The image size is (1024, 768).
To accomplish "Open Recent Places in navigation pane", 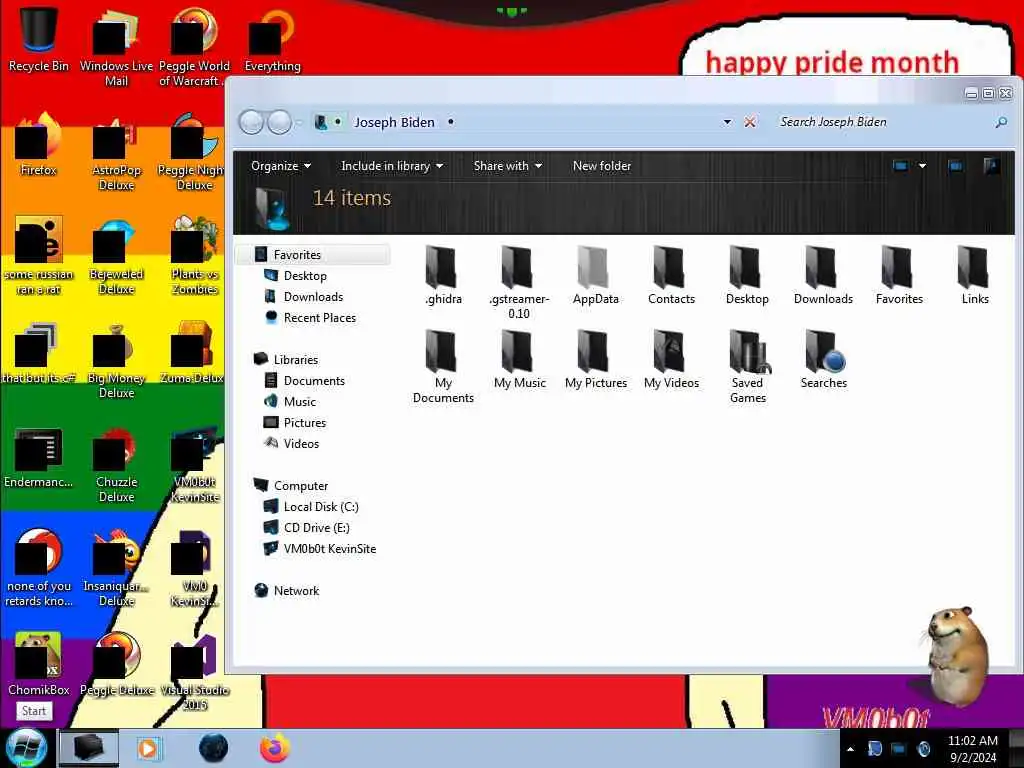I will pyautogui.click(x=319, y=317).
